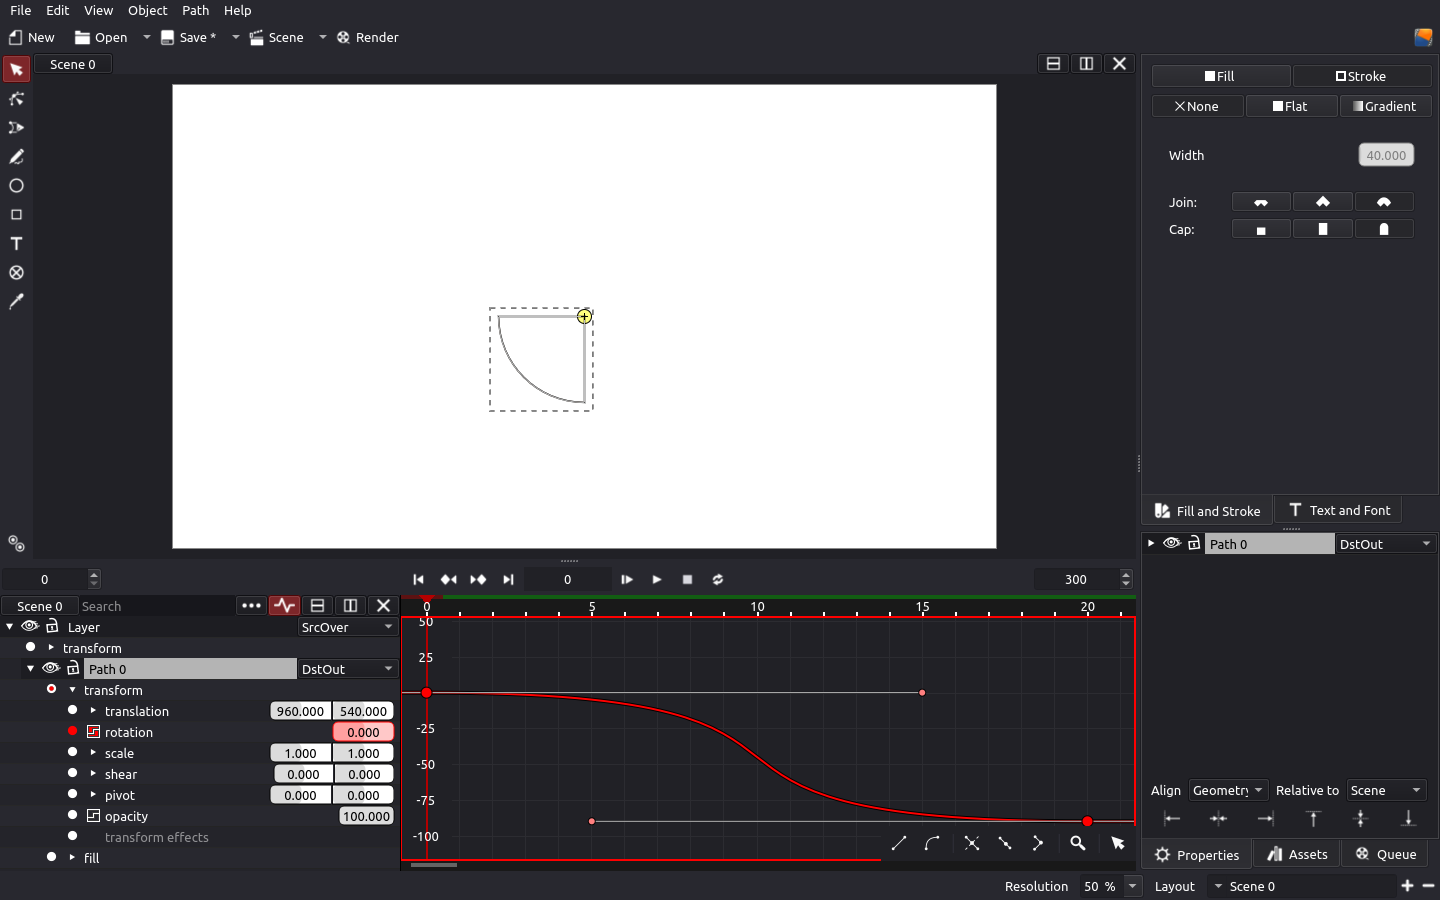Click the curve zoom magnifier icon
This screenshot has width=1440, height=900.
click(1077, 843)
